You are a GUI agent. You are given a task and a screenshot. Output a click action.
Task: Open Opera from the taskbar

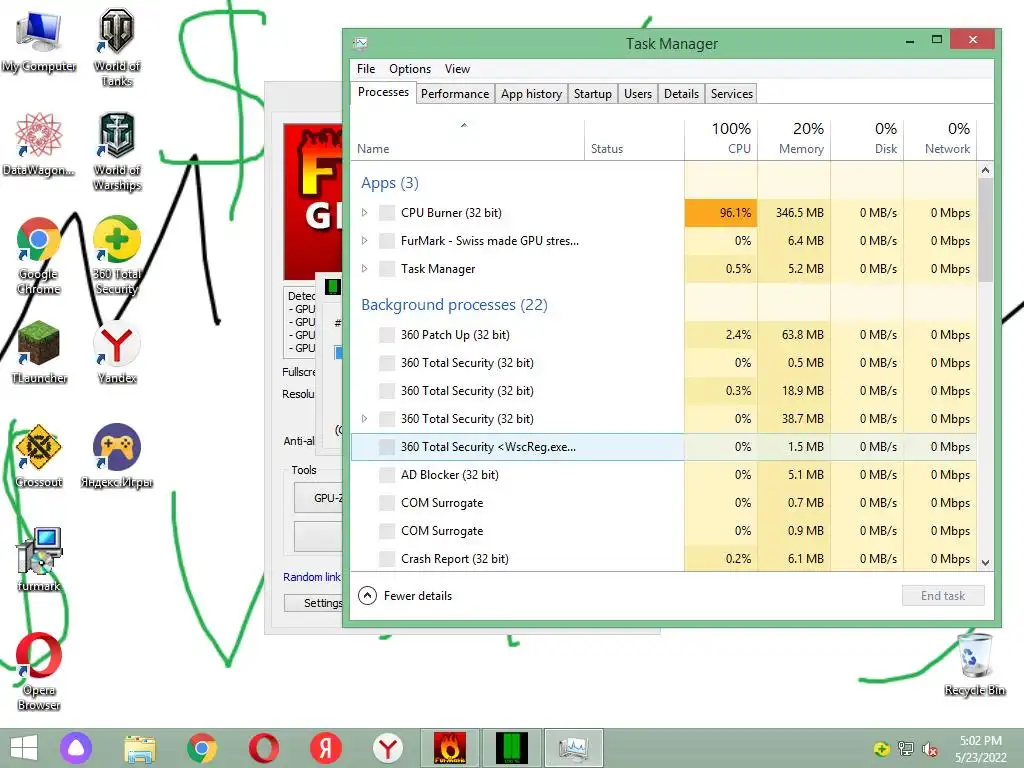(264, 748)
